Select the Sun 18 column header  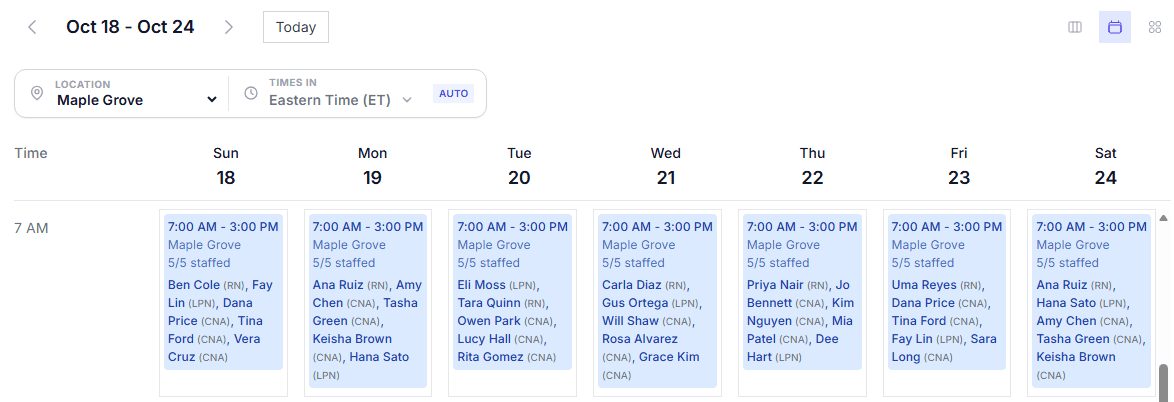225,165
